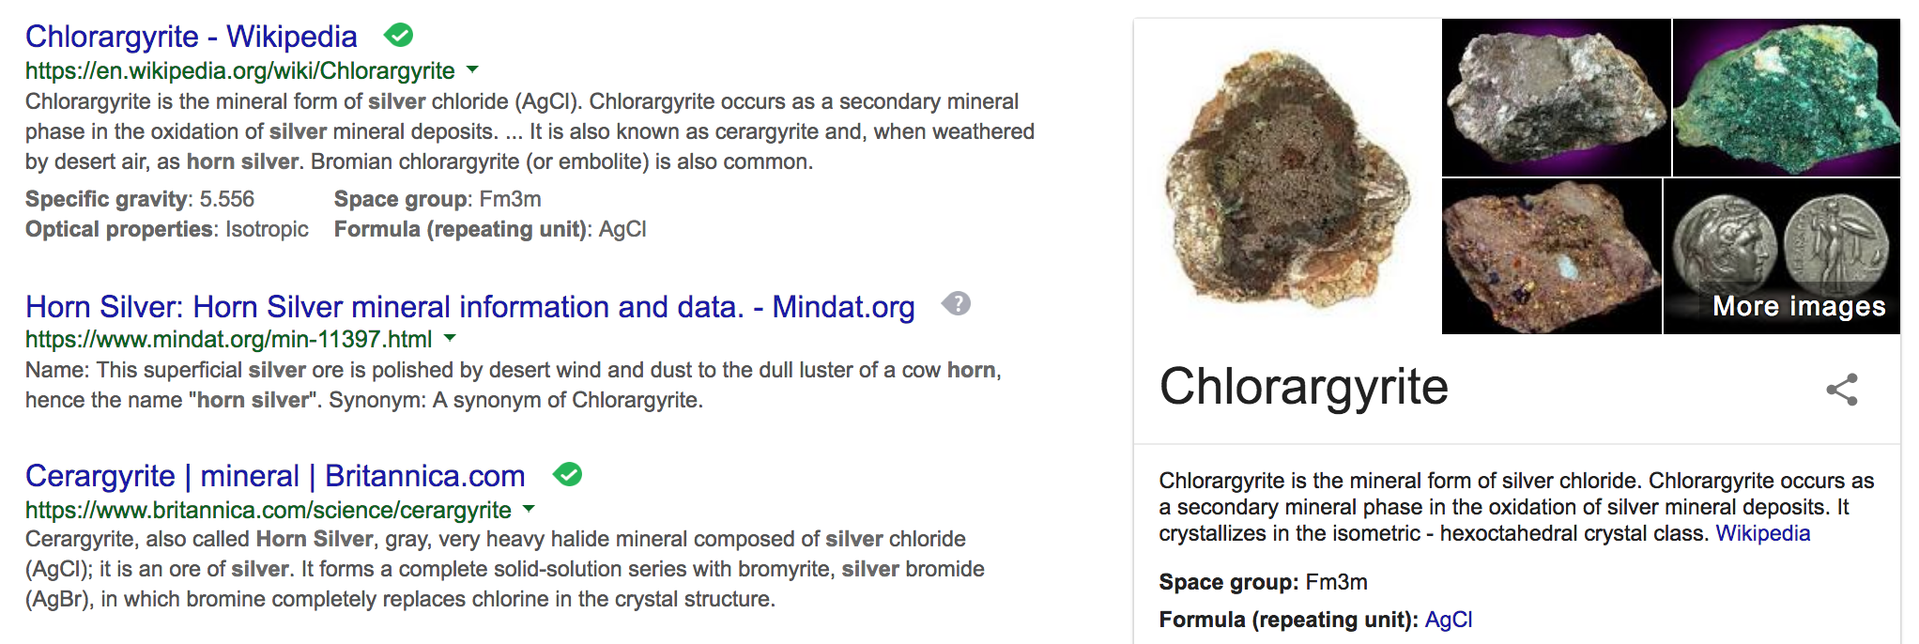Open reddish-brown rock thumbnail with blue spot
The width and height of the screenshot is (1919, 644).
tap(1552, 256)
